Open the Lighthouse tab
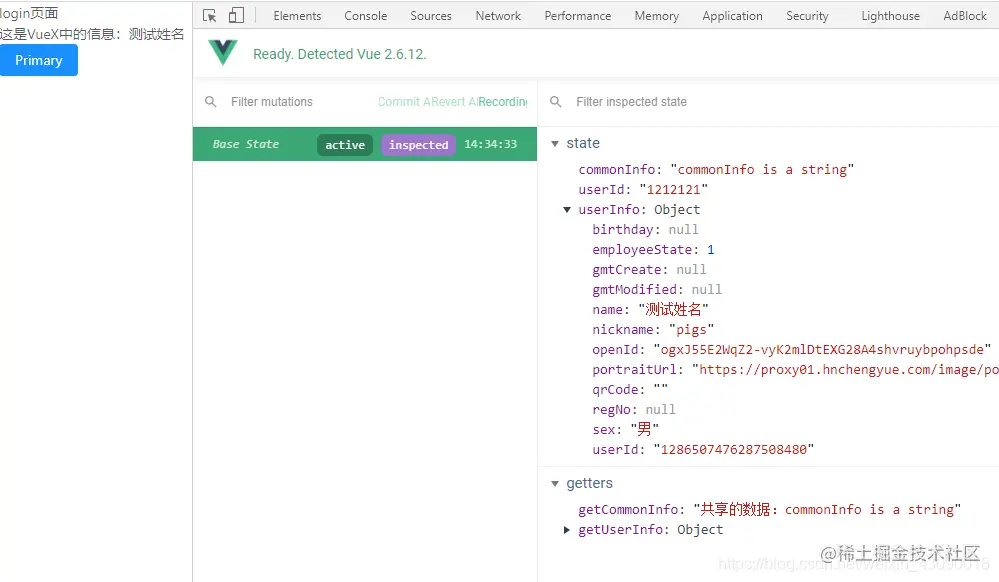This screenshot has width=999, height=582. coord(891,16)
